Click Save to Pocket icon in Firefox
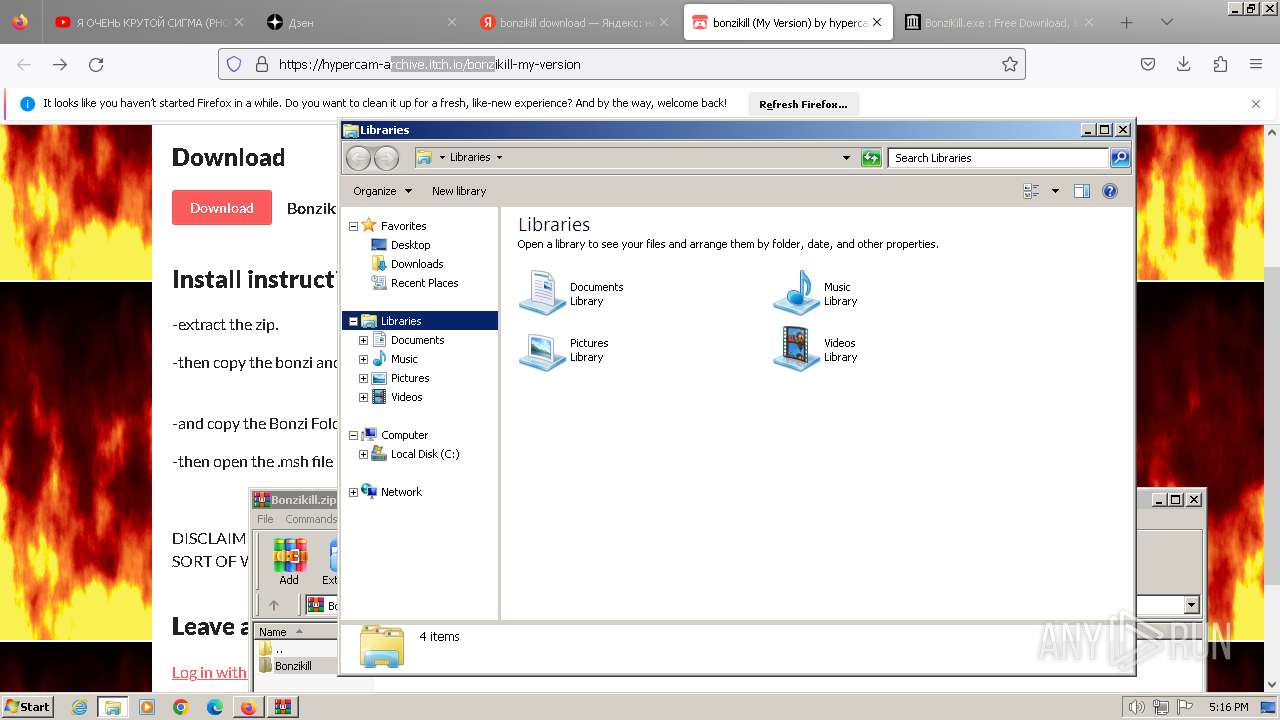This screenshot has width=1280, height=720. point(1148,64)
